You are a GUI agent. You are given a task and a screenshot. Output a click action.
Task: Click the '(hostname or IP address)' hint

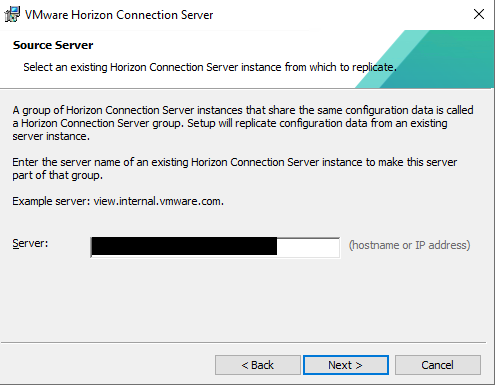tap(409, 245)
